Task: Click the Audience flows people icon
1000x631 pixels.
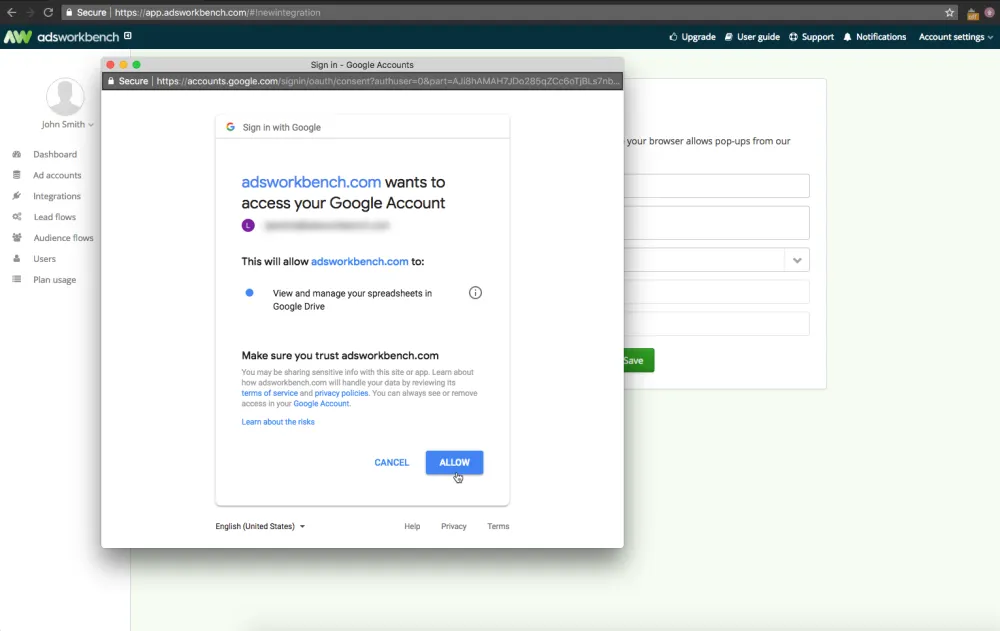Action: tap(17, 237)
